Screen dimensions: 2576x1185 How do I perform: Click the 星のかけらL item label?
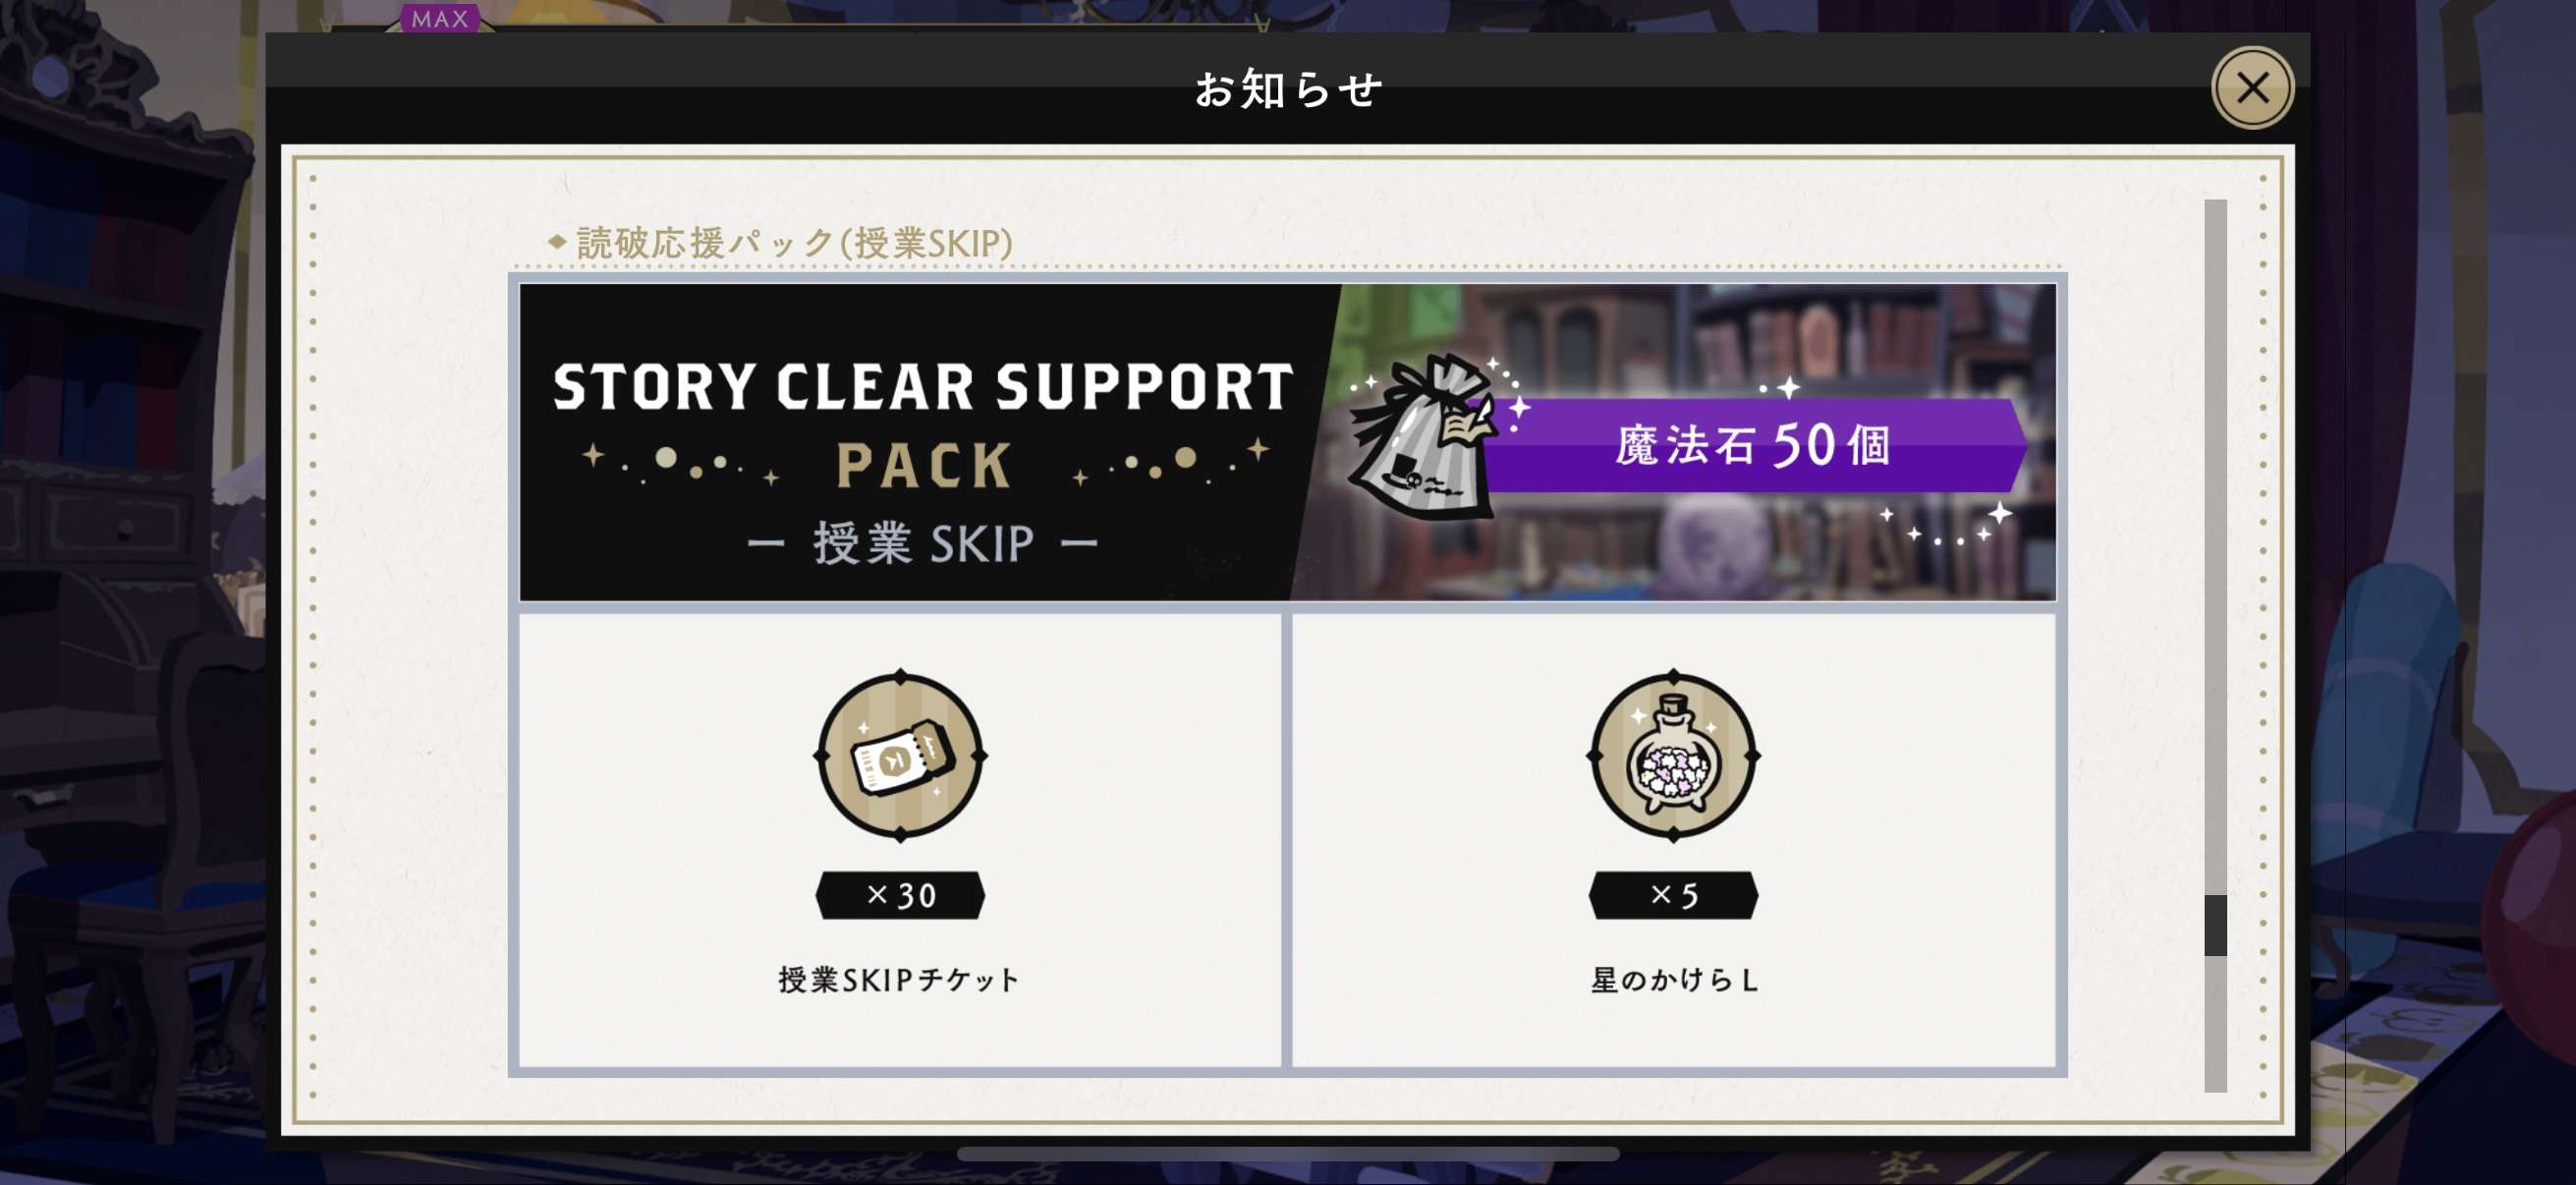coord(1674,980)
